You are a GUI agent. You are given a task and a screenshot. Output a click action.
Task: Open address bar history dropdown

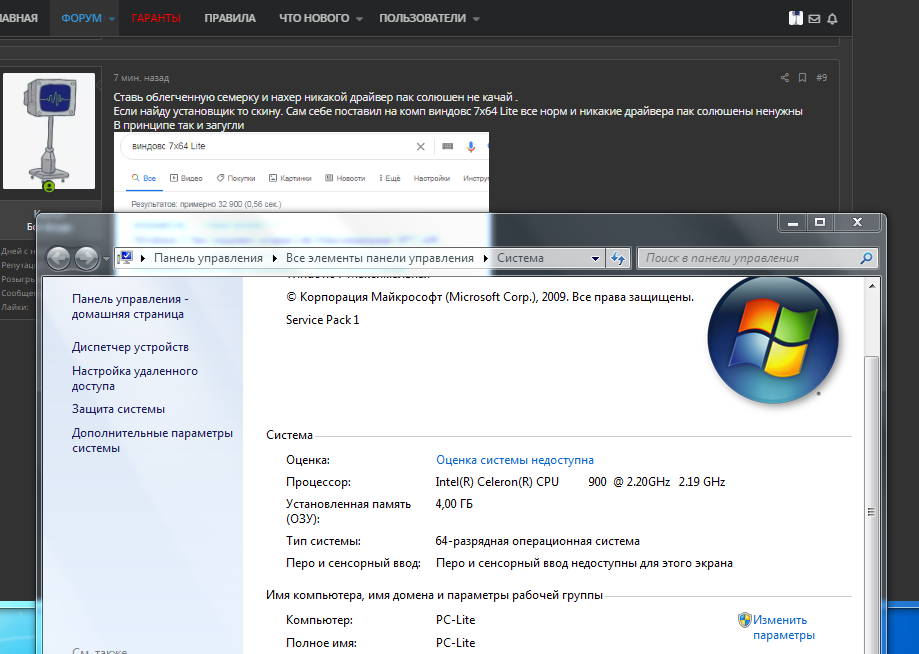pyautogui.click(x=595, y=258)
